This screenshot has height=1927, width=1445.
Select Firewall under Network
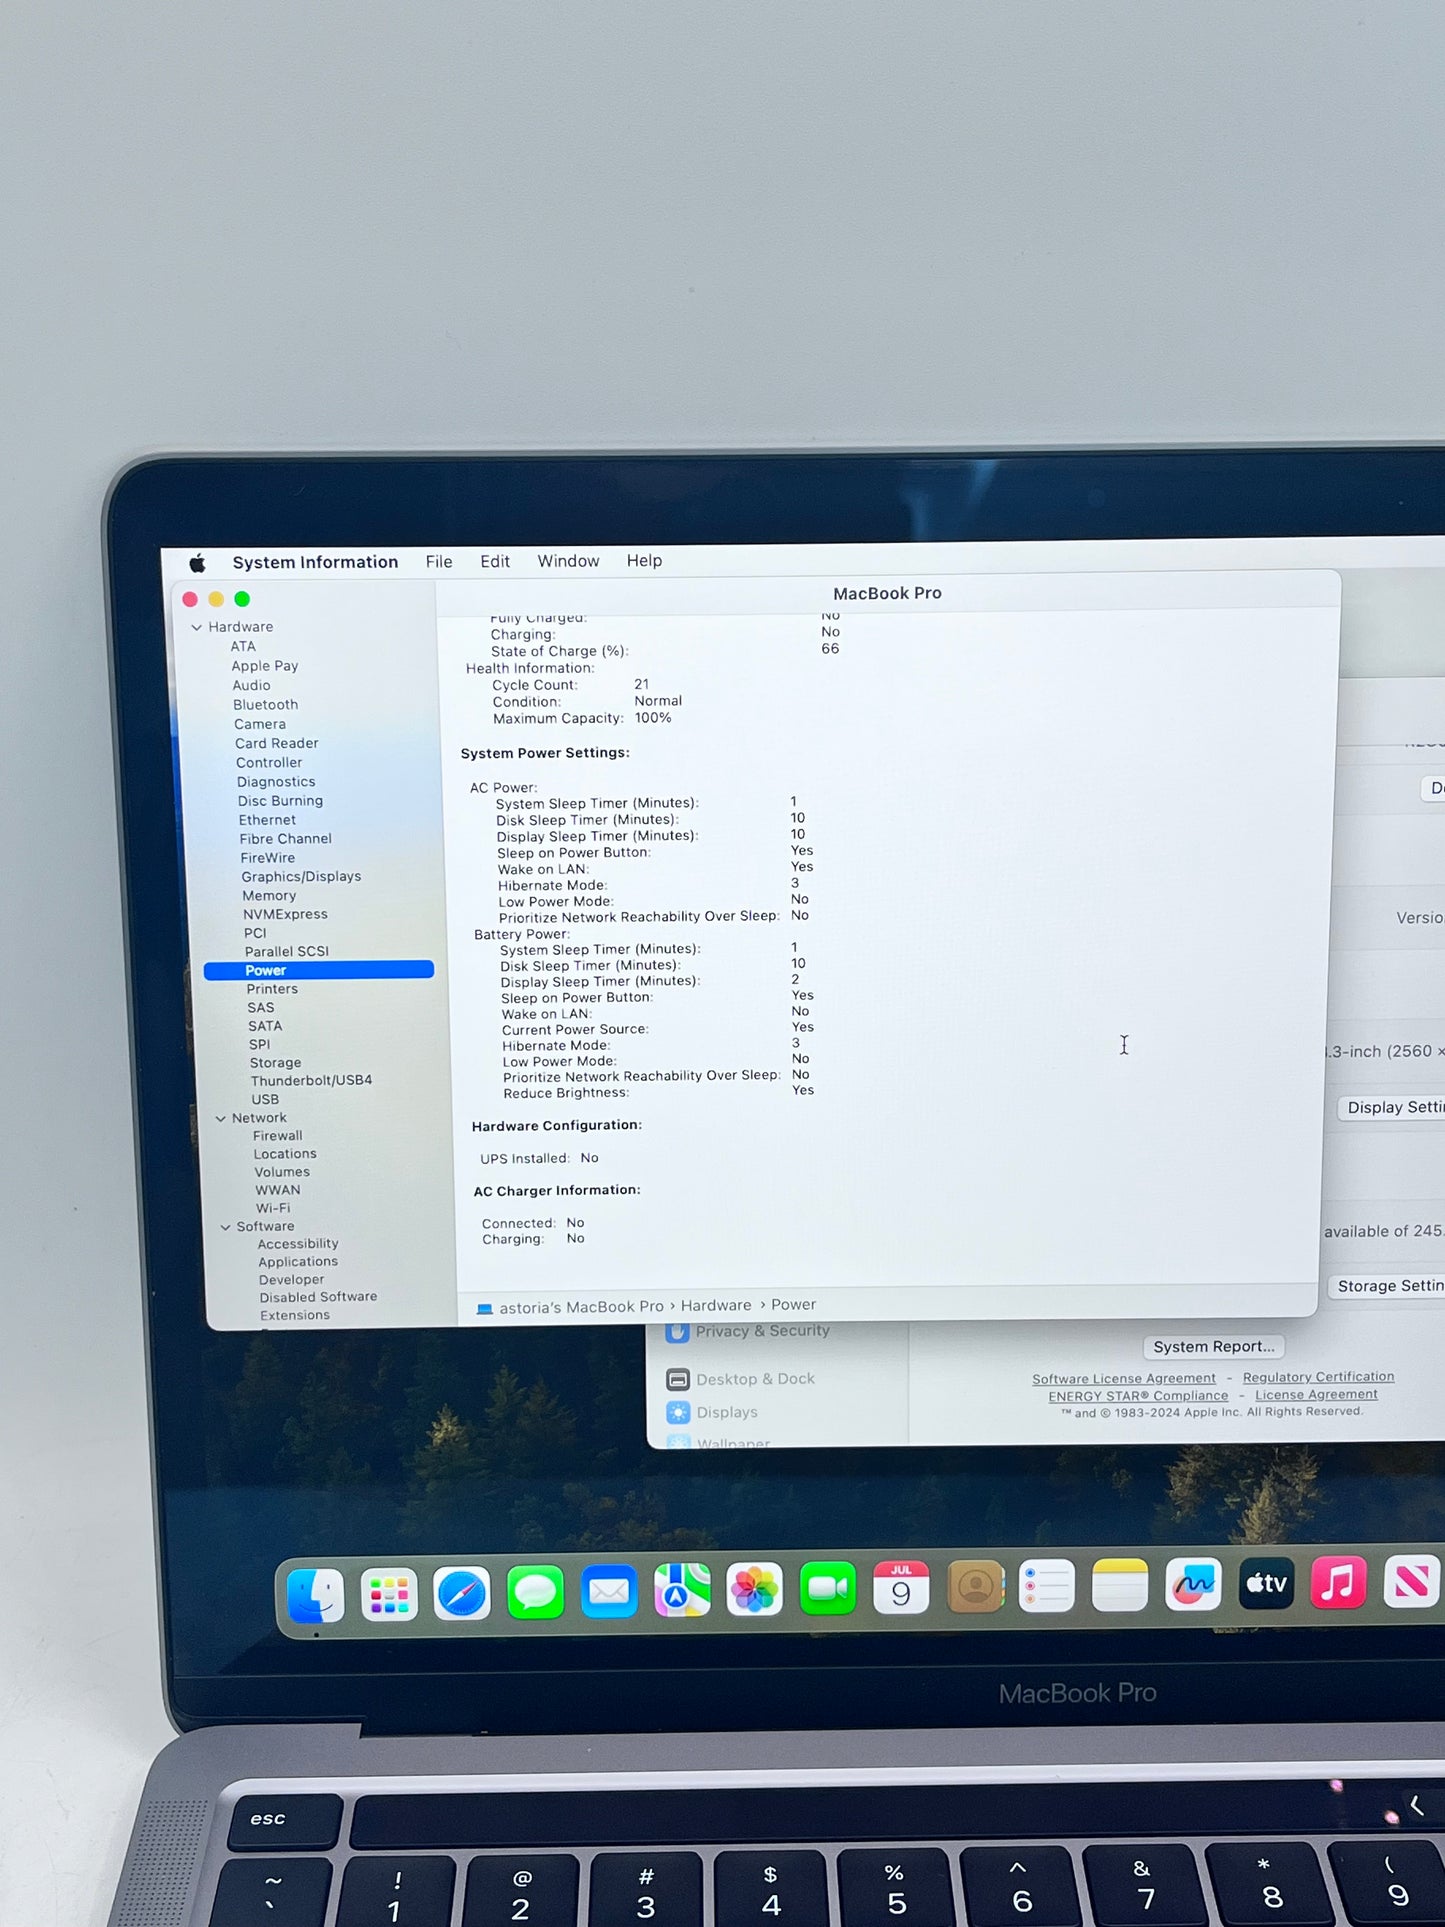(x=277, y=1137)
